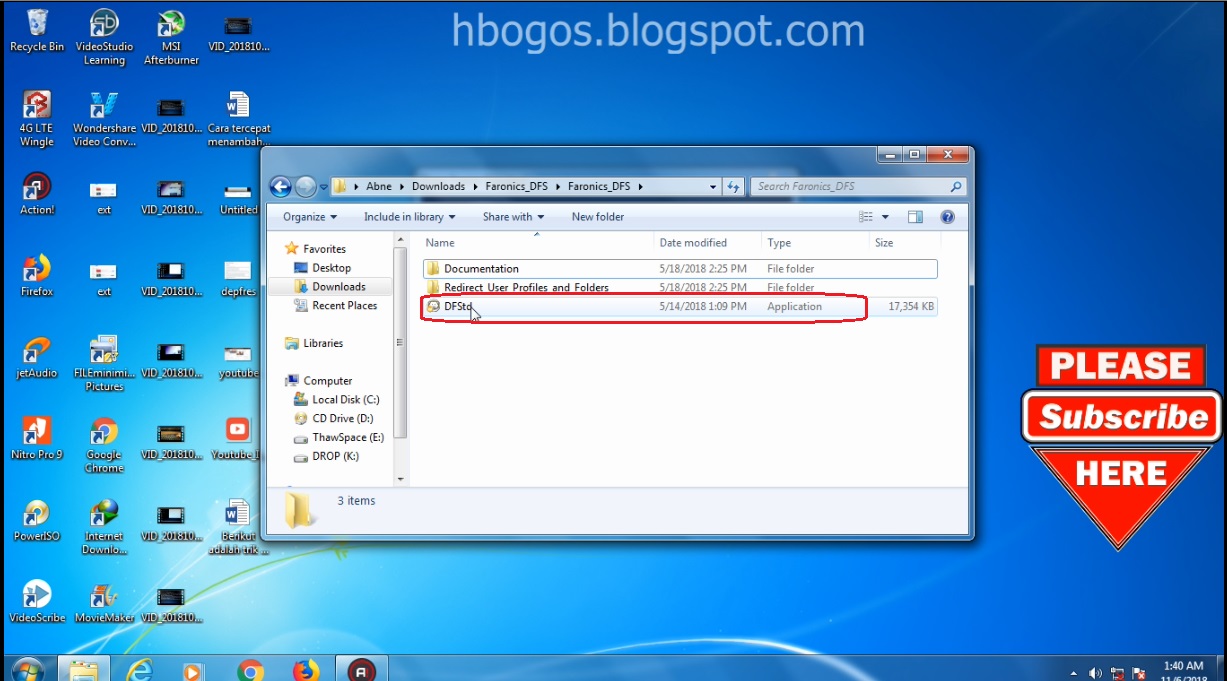Toggle the preview pane in Explorer
Viewport: 1227px width, 681px height.
click(x=915, y=216)
